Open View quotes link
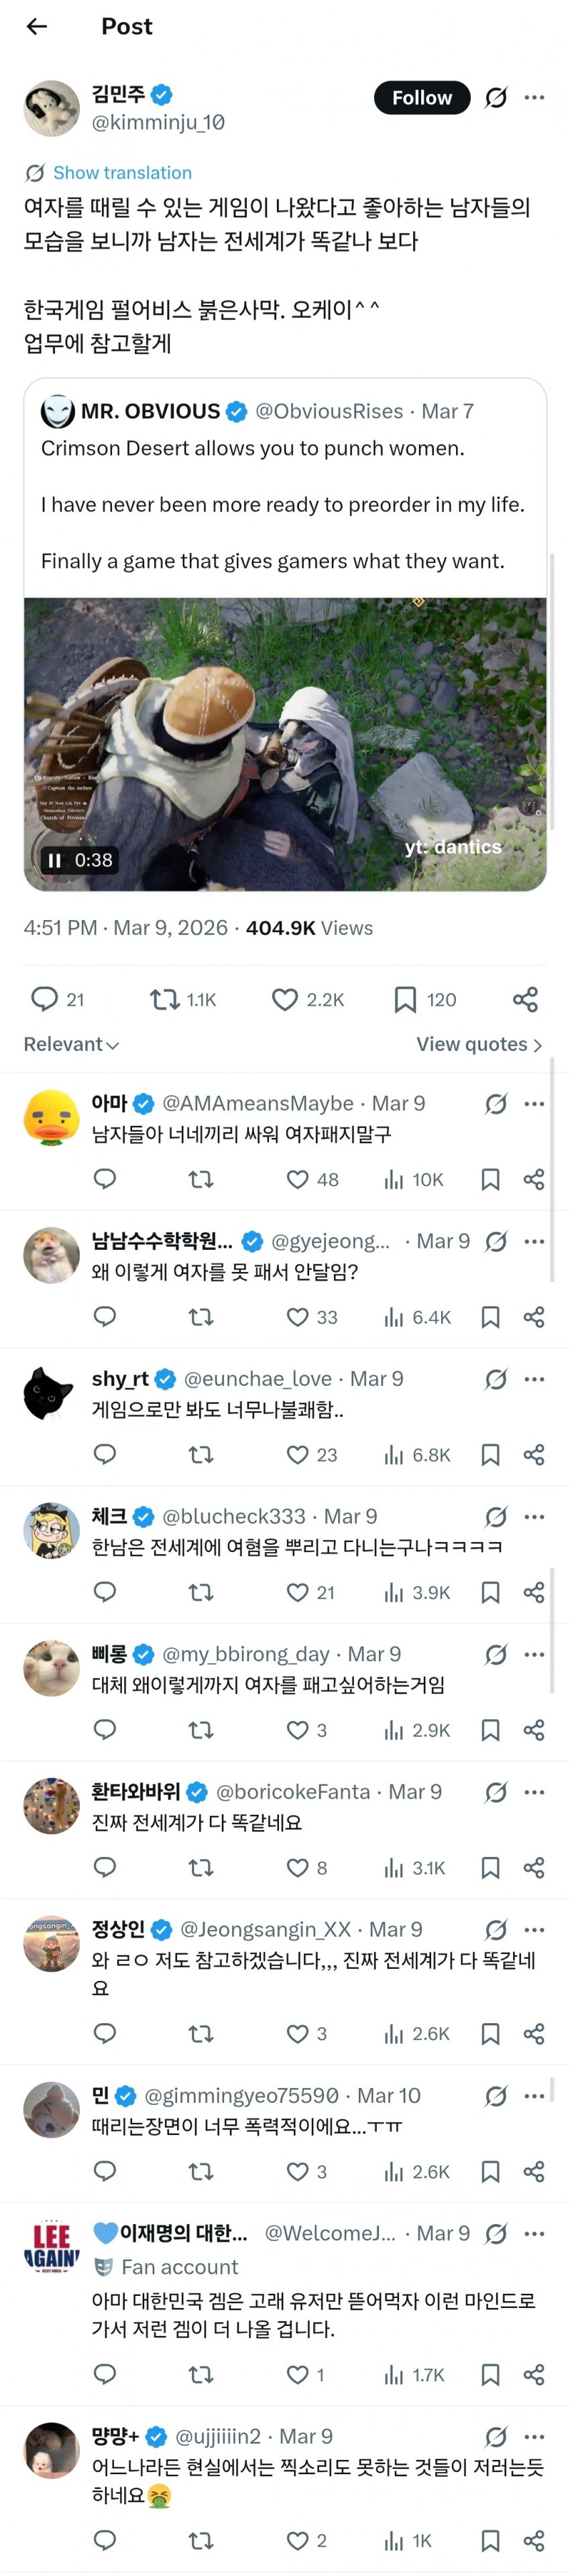 click(479, 1044)
